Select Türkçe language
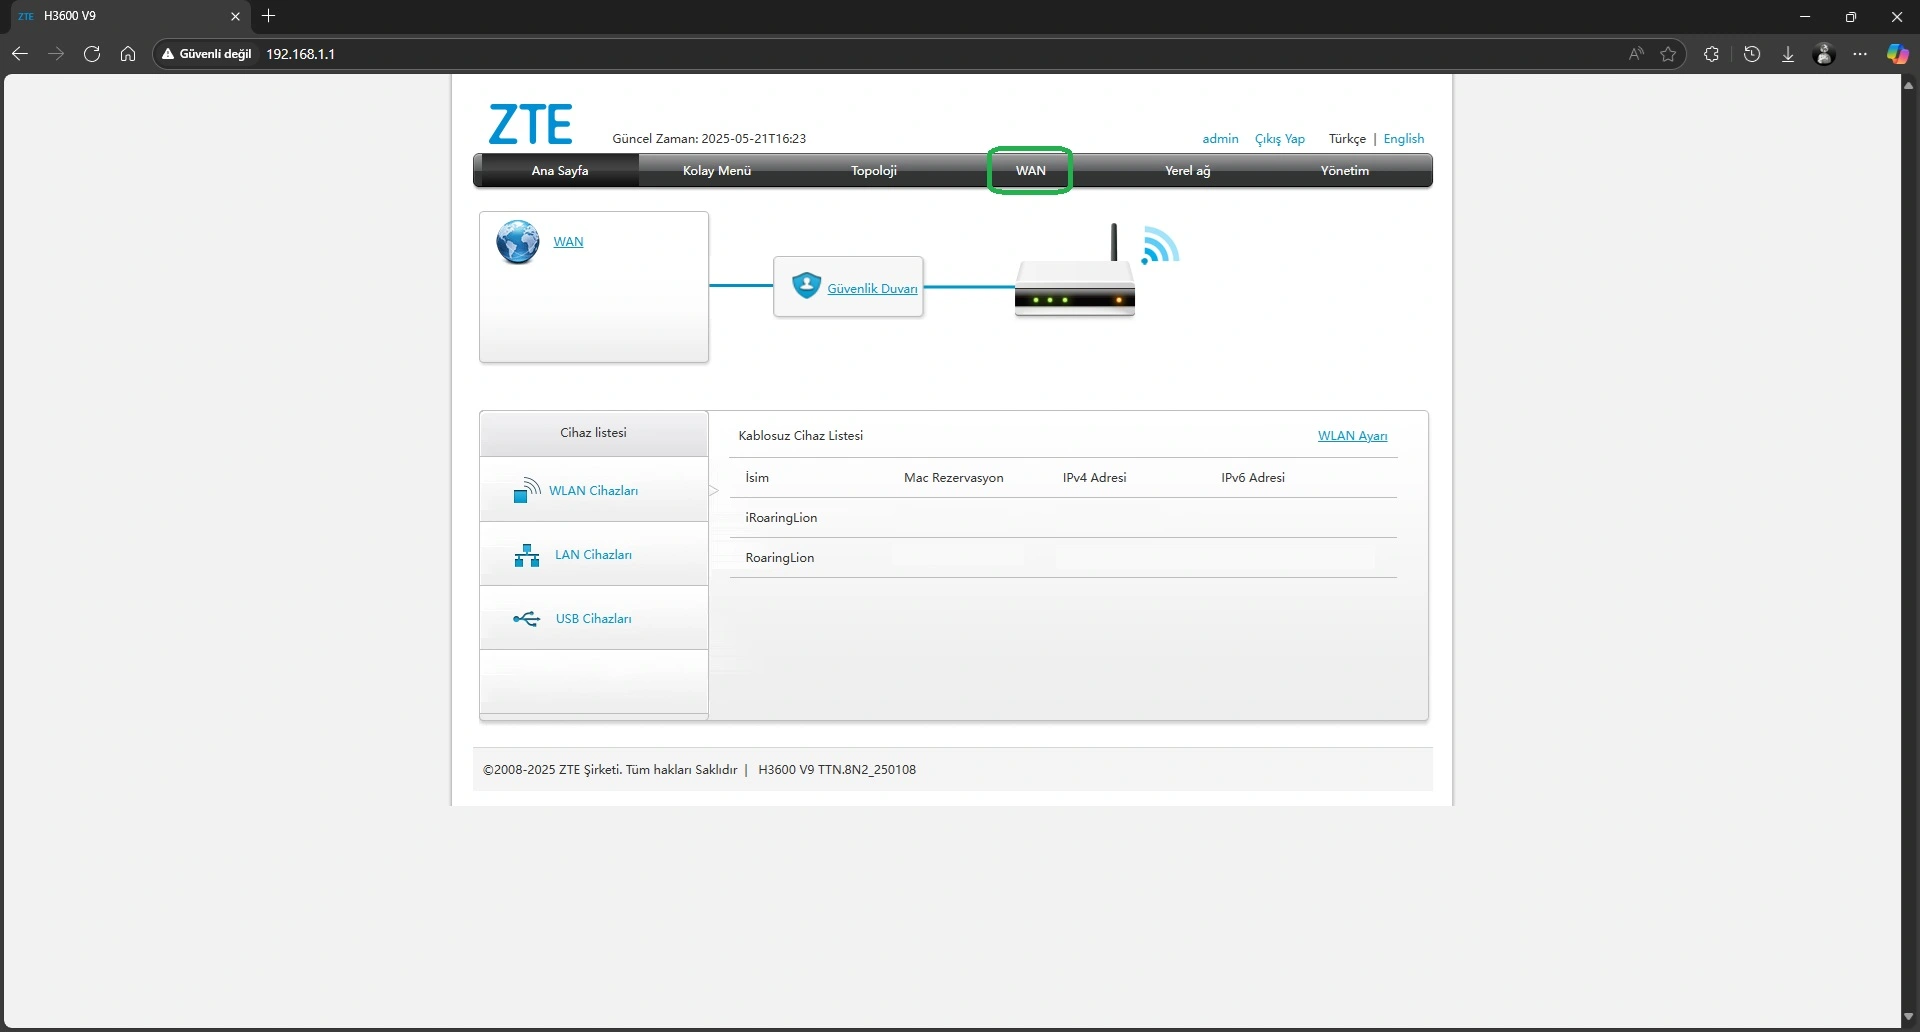The image size is (1920, 1032). click(1347, 139)
